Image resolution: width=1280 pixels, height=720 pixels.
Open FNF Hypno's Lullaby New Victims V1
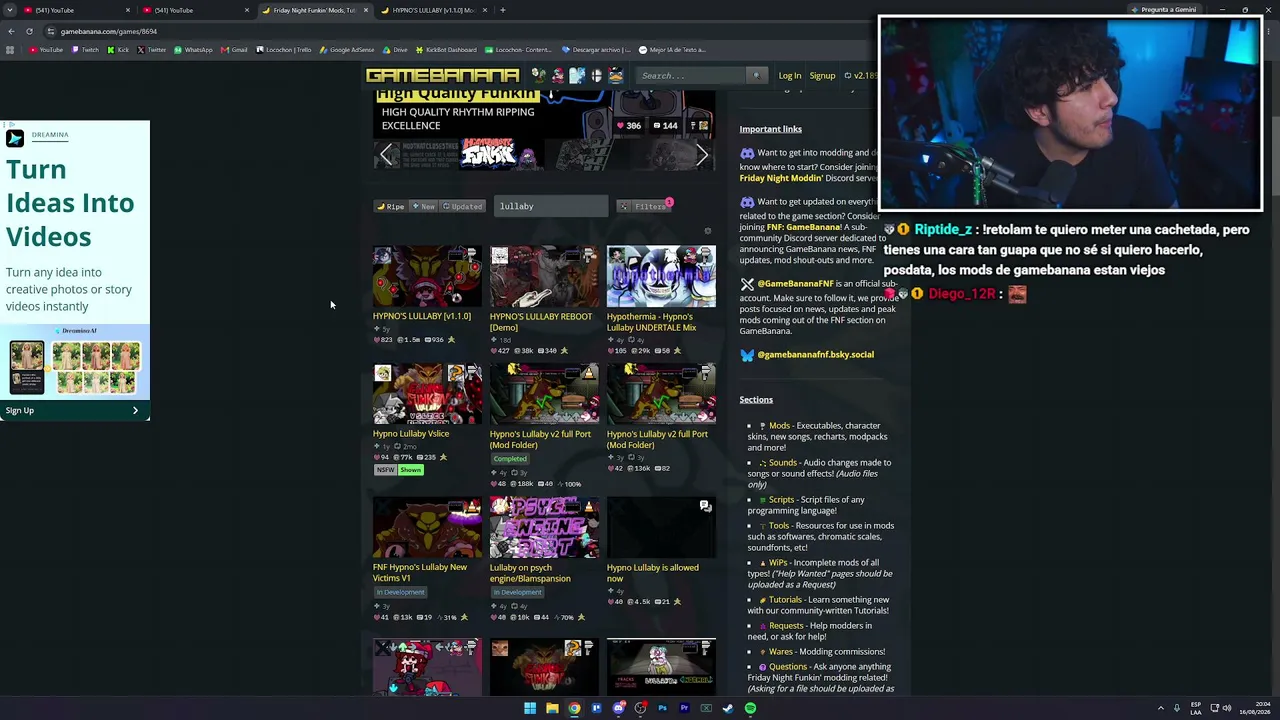(x=427, y=527)
